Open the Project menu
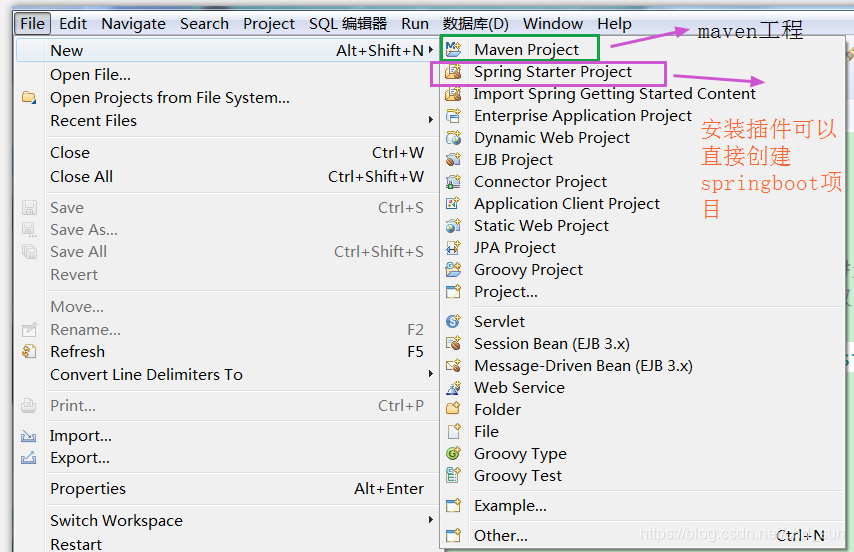This screenshot has width=854, height=552. [x=269, y=23]
